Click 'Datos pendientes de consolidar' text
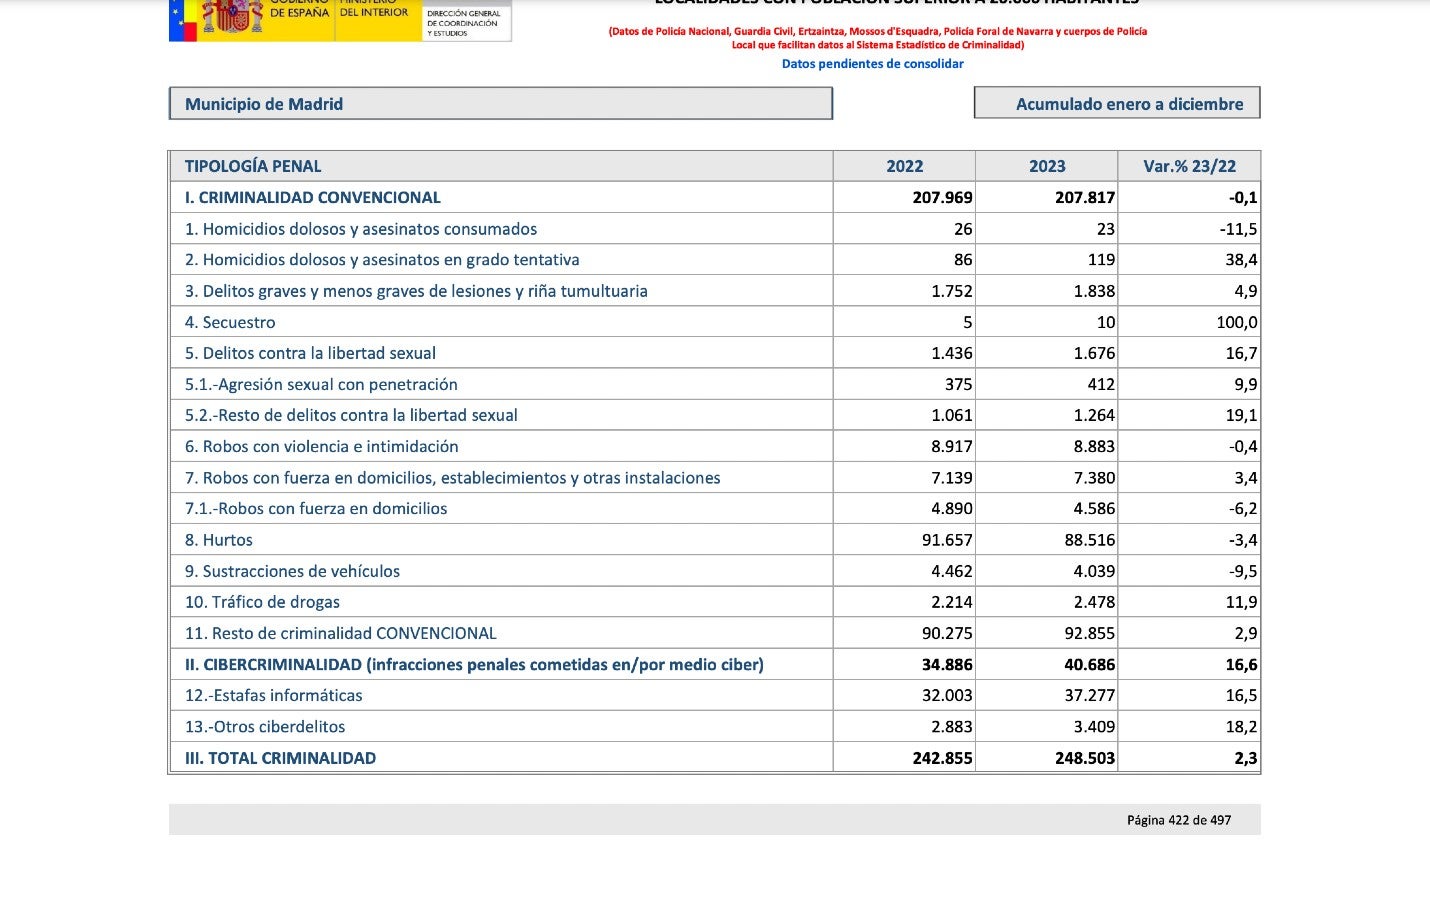 (x=872, y=63)
